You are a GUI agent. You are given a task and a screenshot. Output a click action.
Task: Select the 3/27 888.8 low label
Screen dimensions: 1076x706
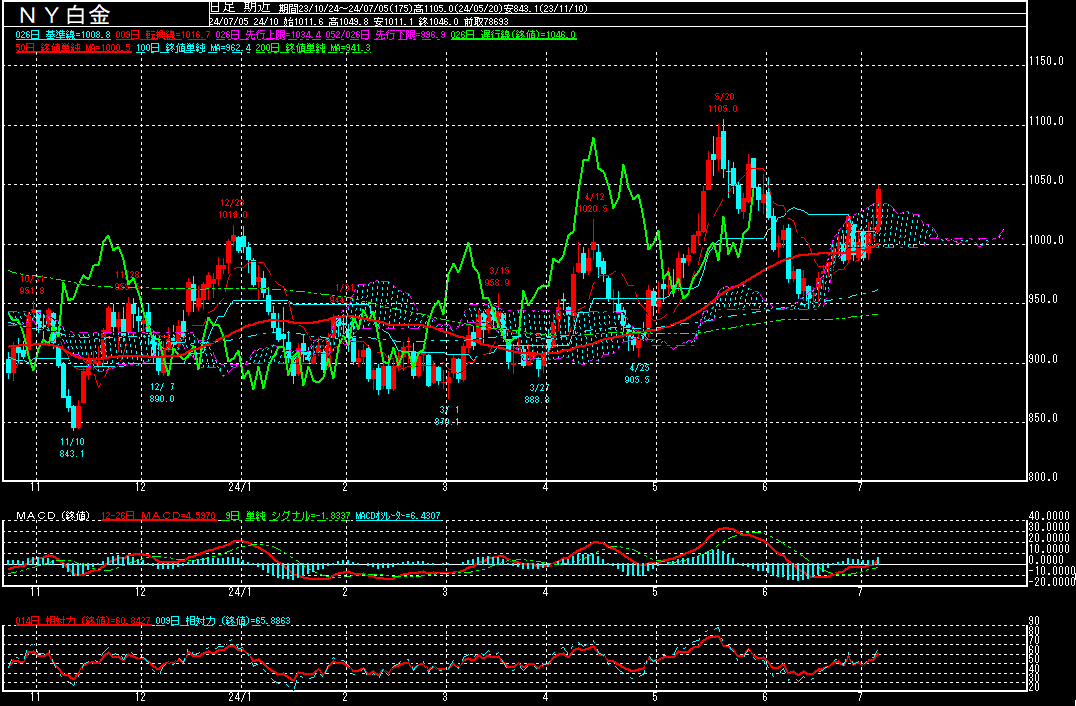click(x=537, y=394)
